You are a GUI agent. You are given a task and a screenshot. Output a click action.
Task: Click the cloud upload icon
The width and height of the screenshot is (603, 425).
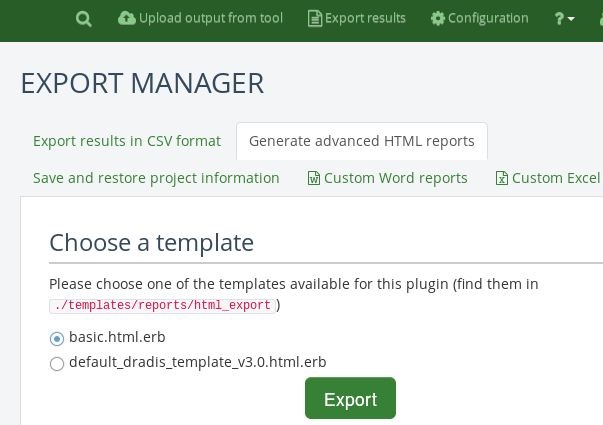click(x=126, y=18)
